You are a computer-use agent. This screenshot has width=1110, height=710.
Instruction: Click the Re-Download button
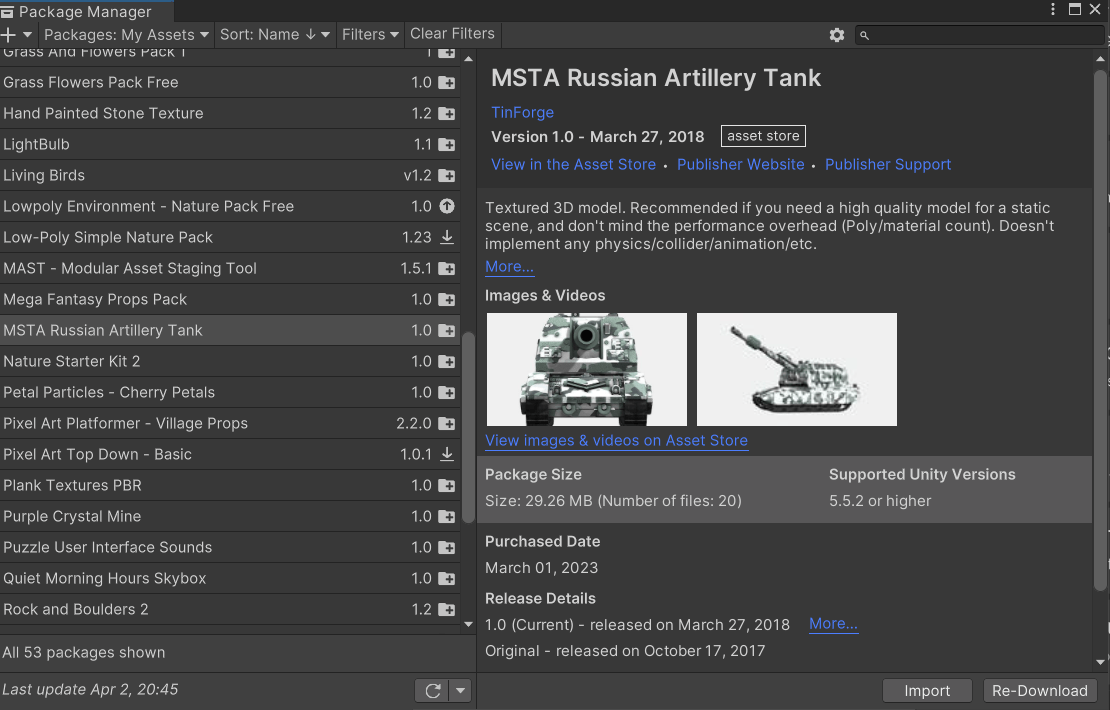pos(1040,691)
